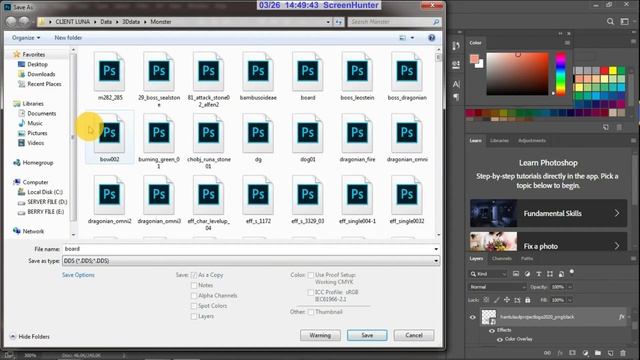The height and width of the screenshot is (360, 640).
Task: Toggle visibility eye of the top layer
Action: point(473,317)
